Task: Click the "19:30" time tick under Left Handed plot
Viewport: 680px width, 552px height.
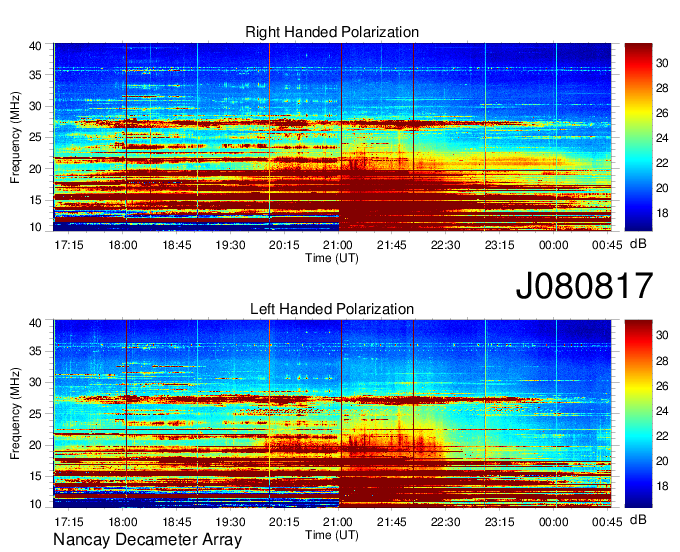Action: pos(230,521)
